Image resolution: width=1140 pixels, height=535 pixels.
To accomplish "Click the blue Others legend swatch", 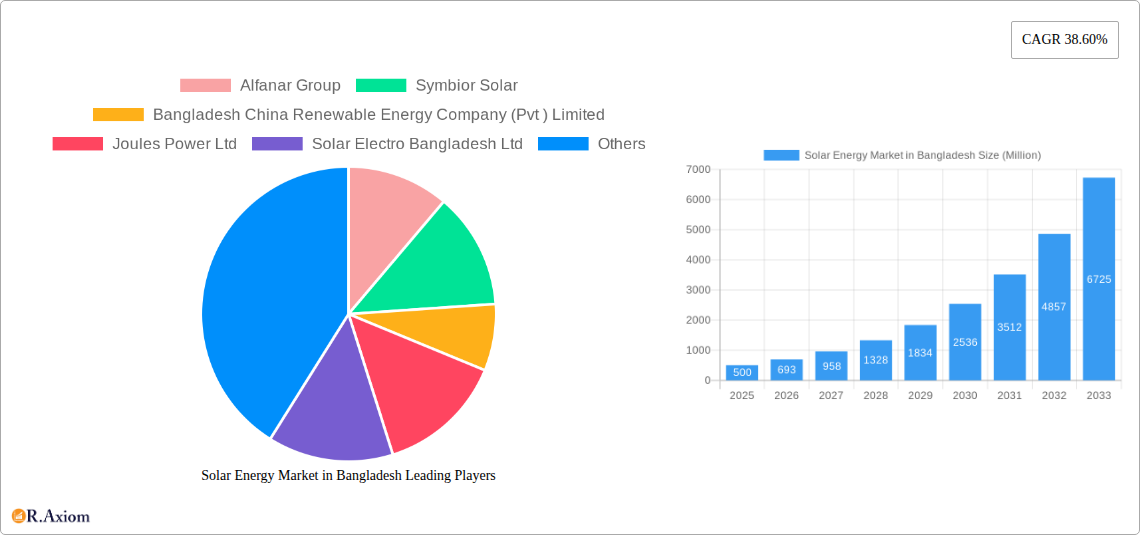I will [x=563, y=144].
